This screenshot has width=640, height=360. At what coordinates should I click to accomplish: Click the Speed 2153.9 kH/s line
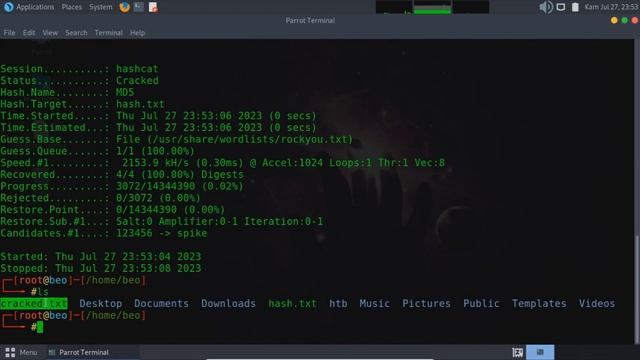click(222, 163)
